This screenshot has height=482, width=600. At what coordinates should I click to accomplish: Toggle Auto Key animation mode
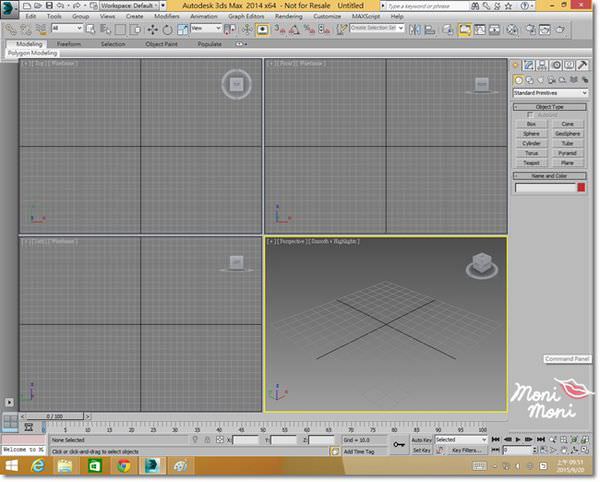click(x=421, y=439)
